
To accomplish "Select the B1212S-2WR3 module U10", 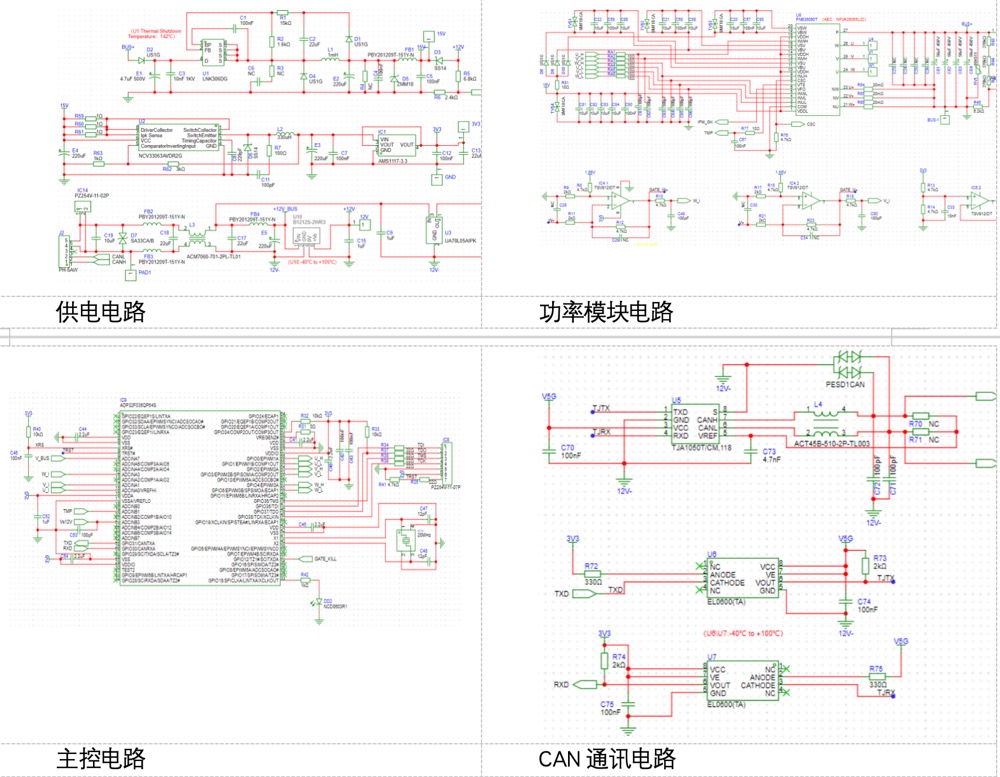I will point(308,239).
